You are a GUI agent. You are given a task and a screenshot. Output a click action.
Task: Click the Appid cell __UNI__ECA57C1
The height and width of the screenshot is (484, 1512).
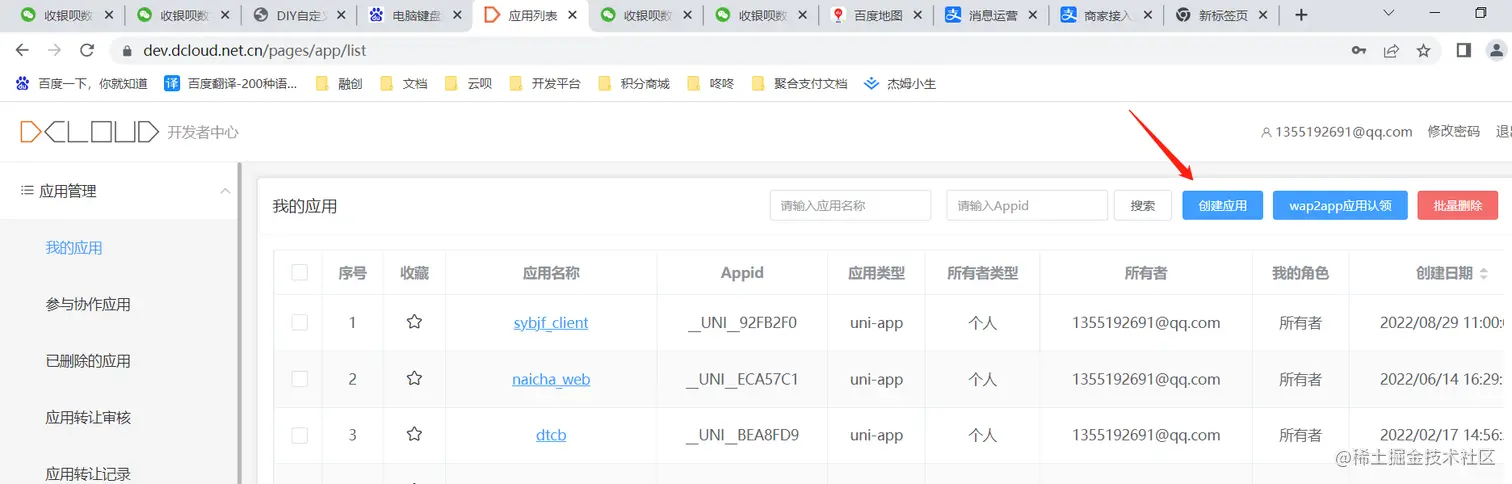pos(742,379)
